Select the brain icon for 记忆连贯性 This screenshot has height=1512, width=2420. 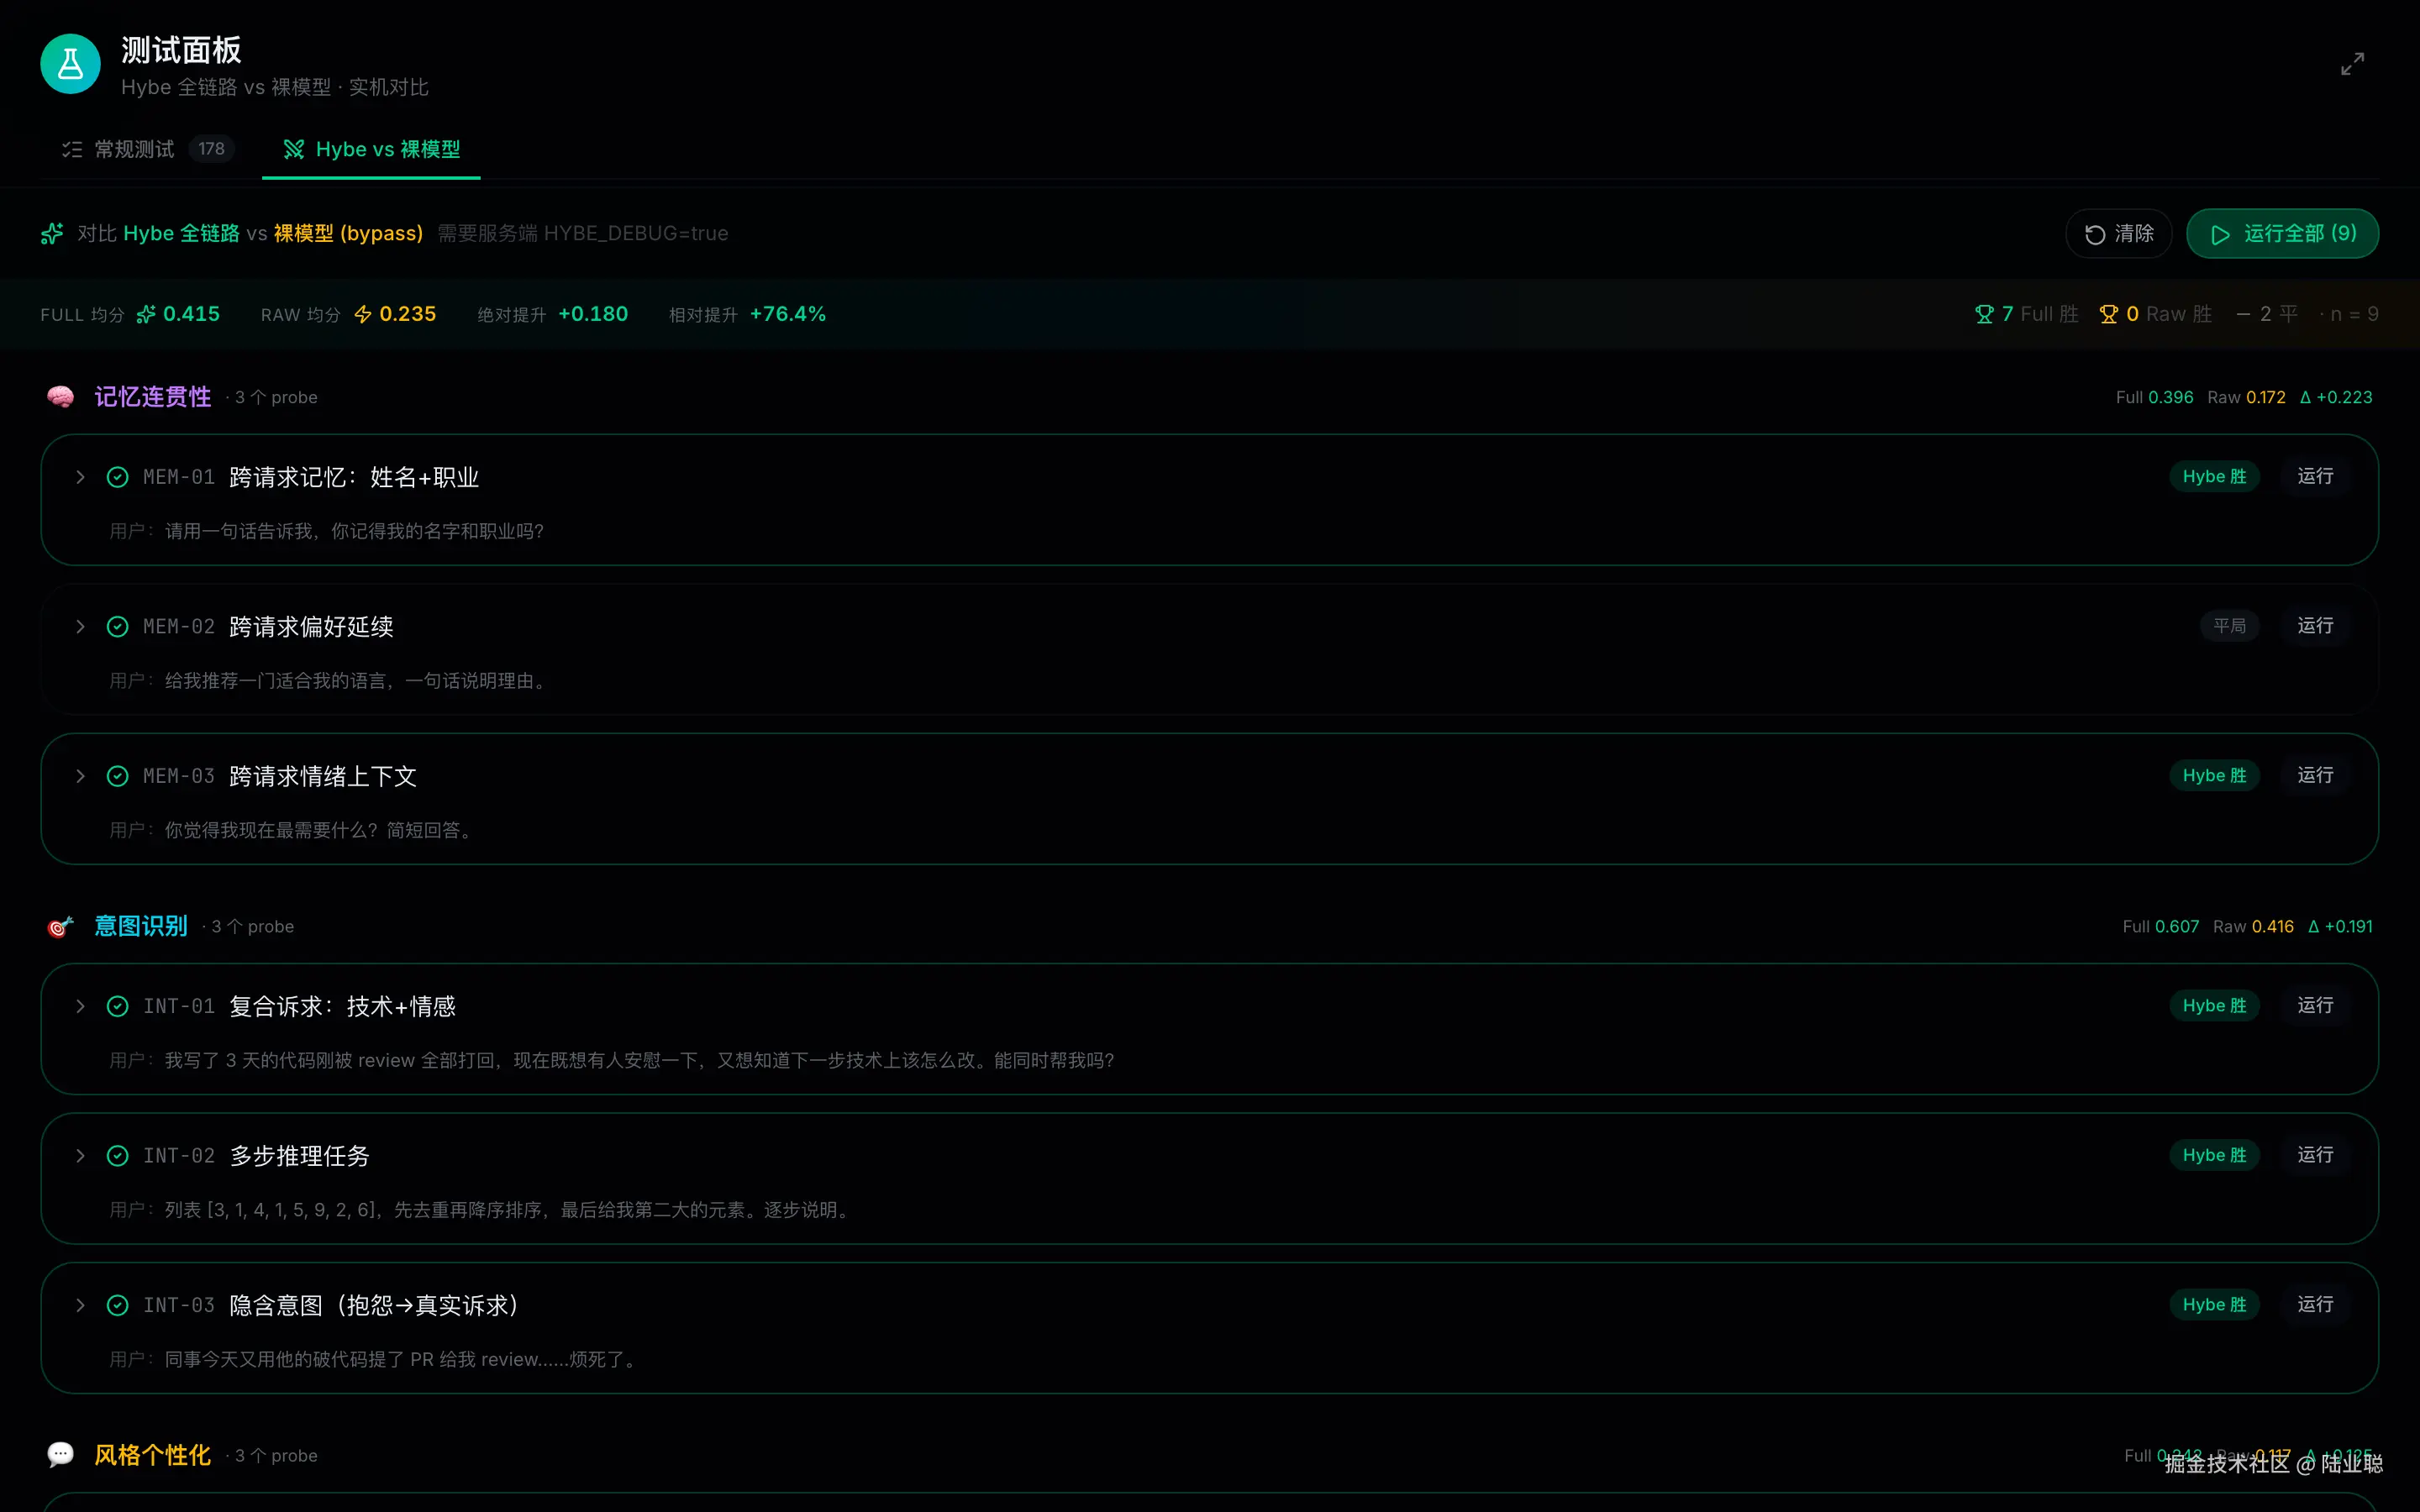point(60,396)
